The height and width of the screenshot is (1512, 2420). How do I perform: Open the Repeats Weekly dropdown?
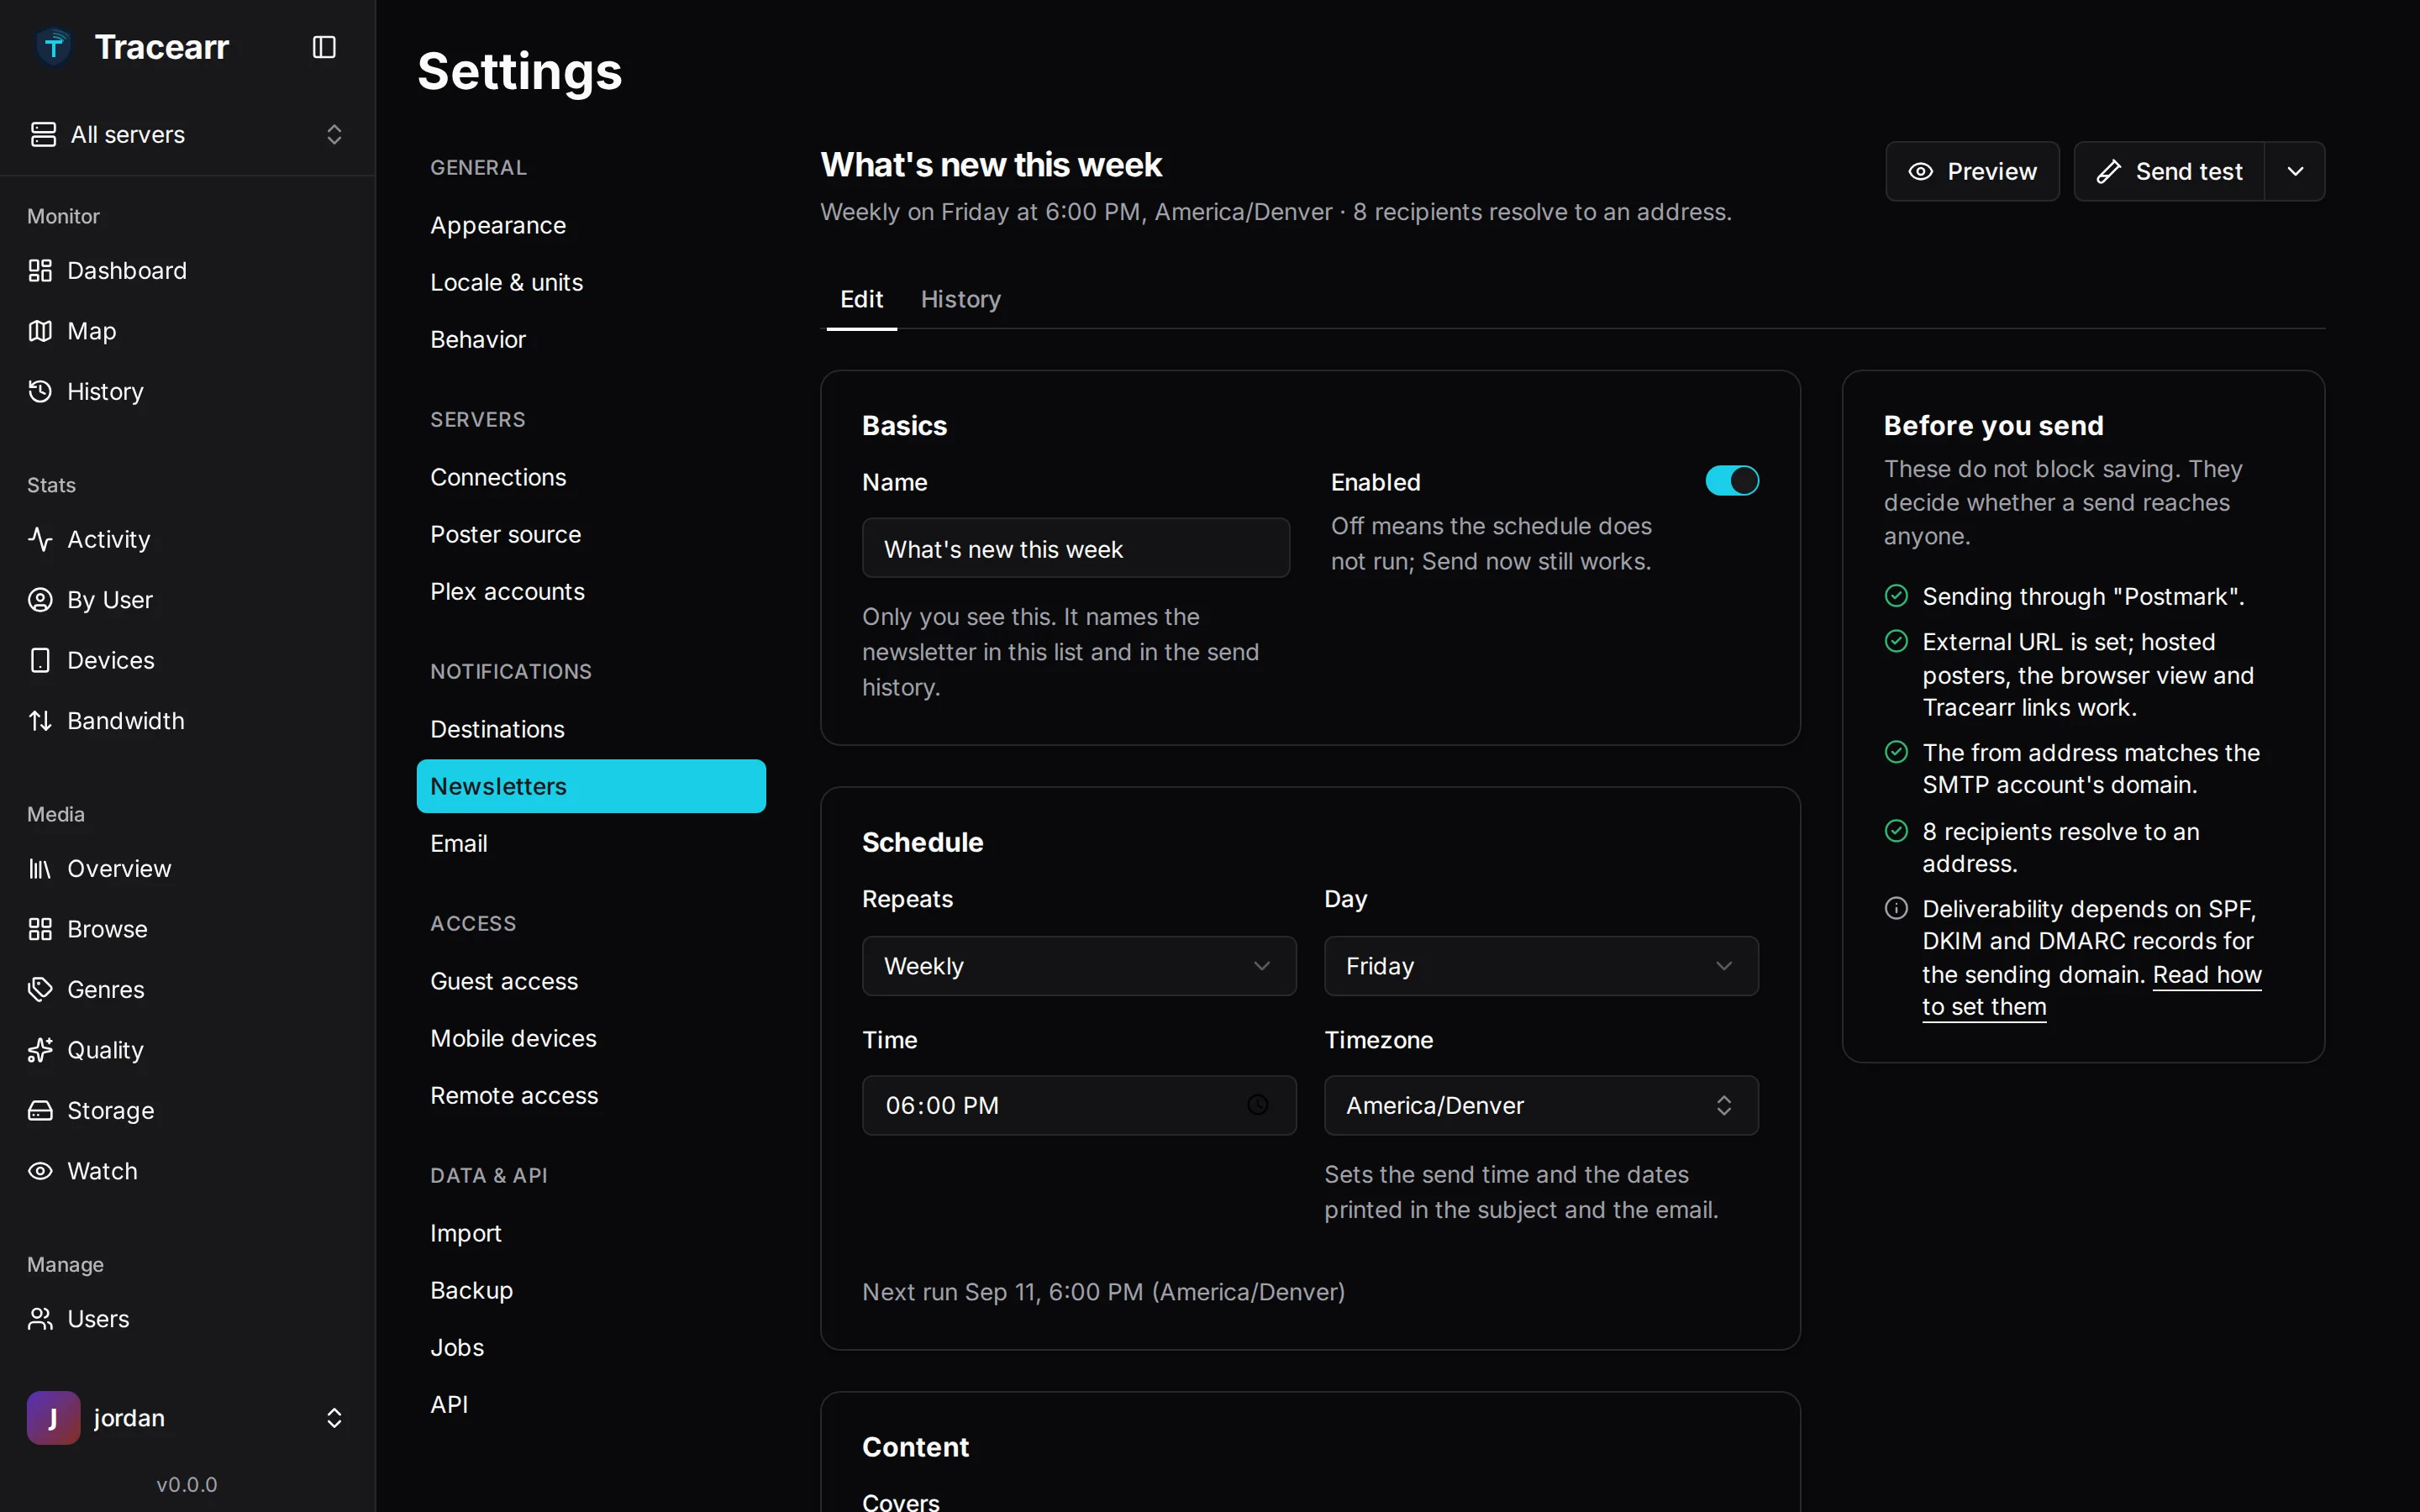point(1079,966)
